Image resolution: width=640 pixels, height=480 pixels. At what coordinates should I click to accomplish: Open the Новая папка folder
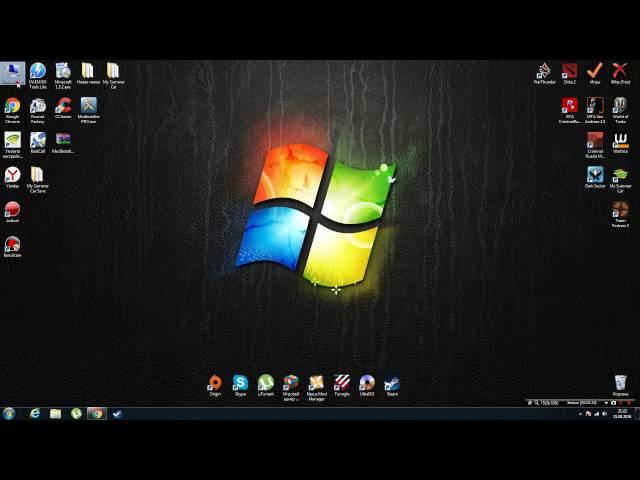(88, 73)
